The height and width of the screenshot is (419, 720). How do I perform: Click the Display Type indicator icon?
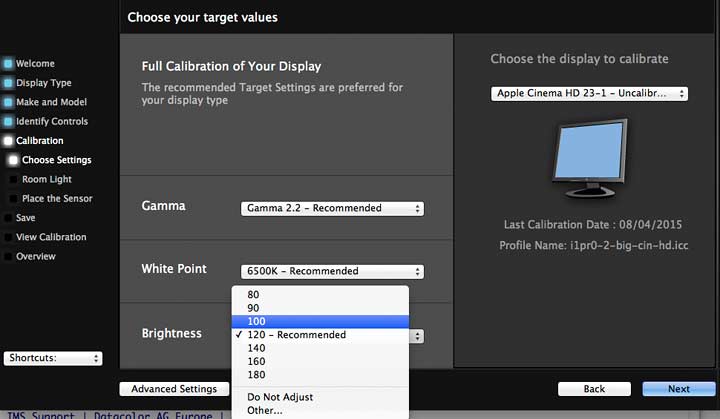click(8, 83)
